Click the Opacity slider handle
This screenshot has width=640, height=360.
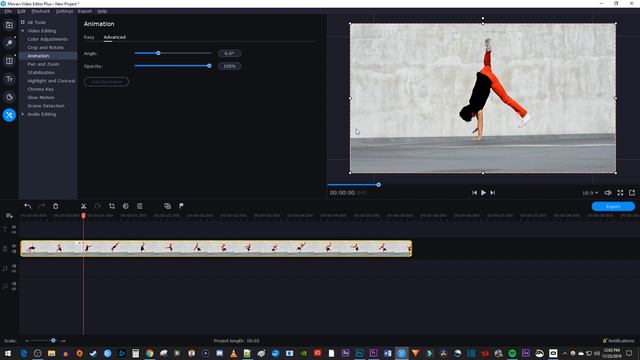[209, 66]
